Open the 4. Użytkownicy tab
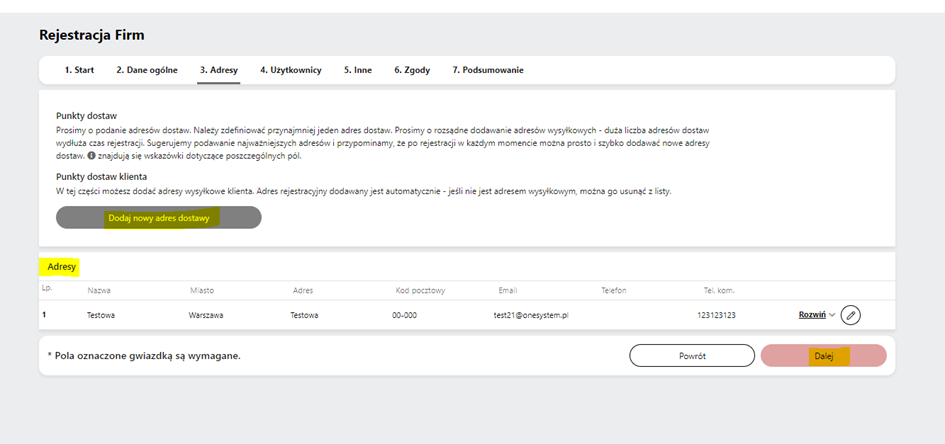 (x=290, y=70)
